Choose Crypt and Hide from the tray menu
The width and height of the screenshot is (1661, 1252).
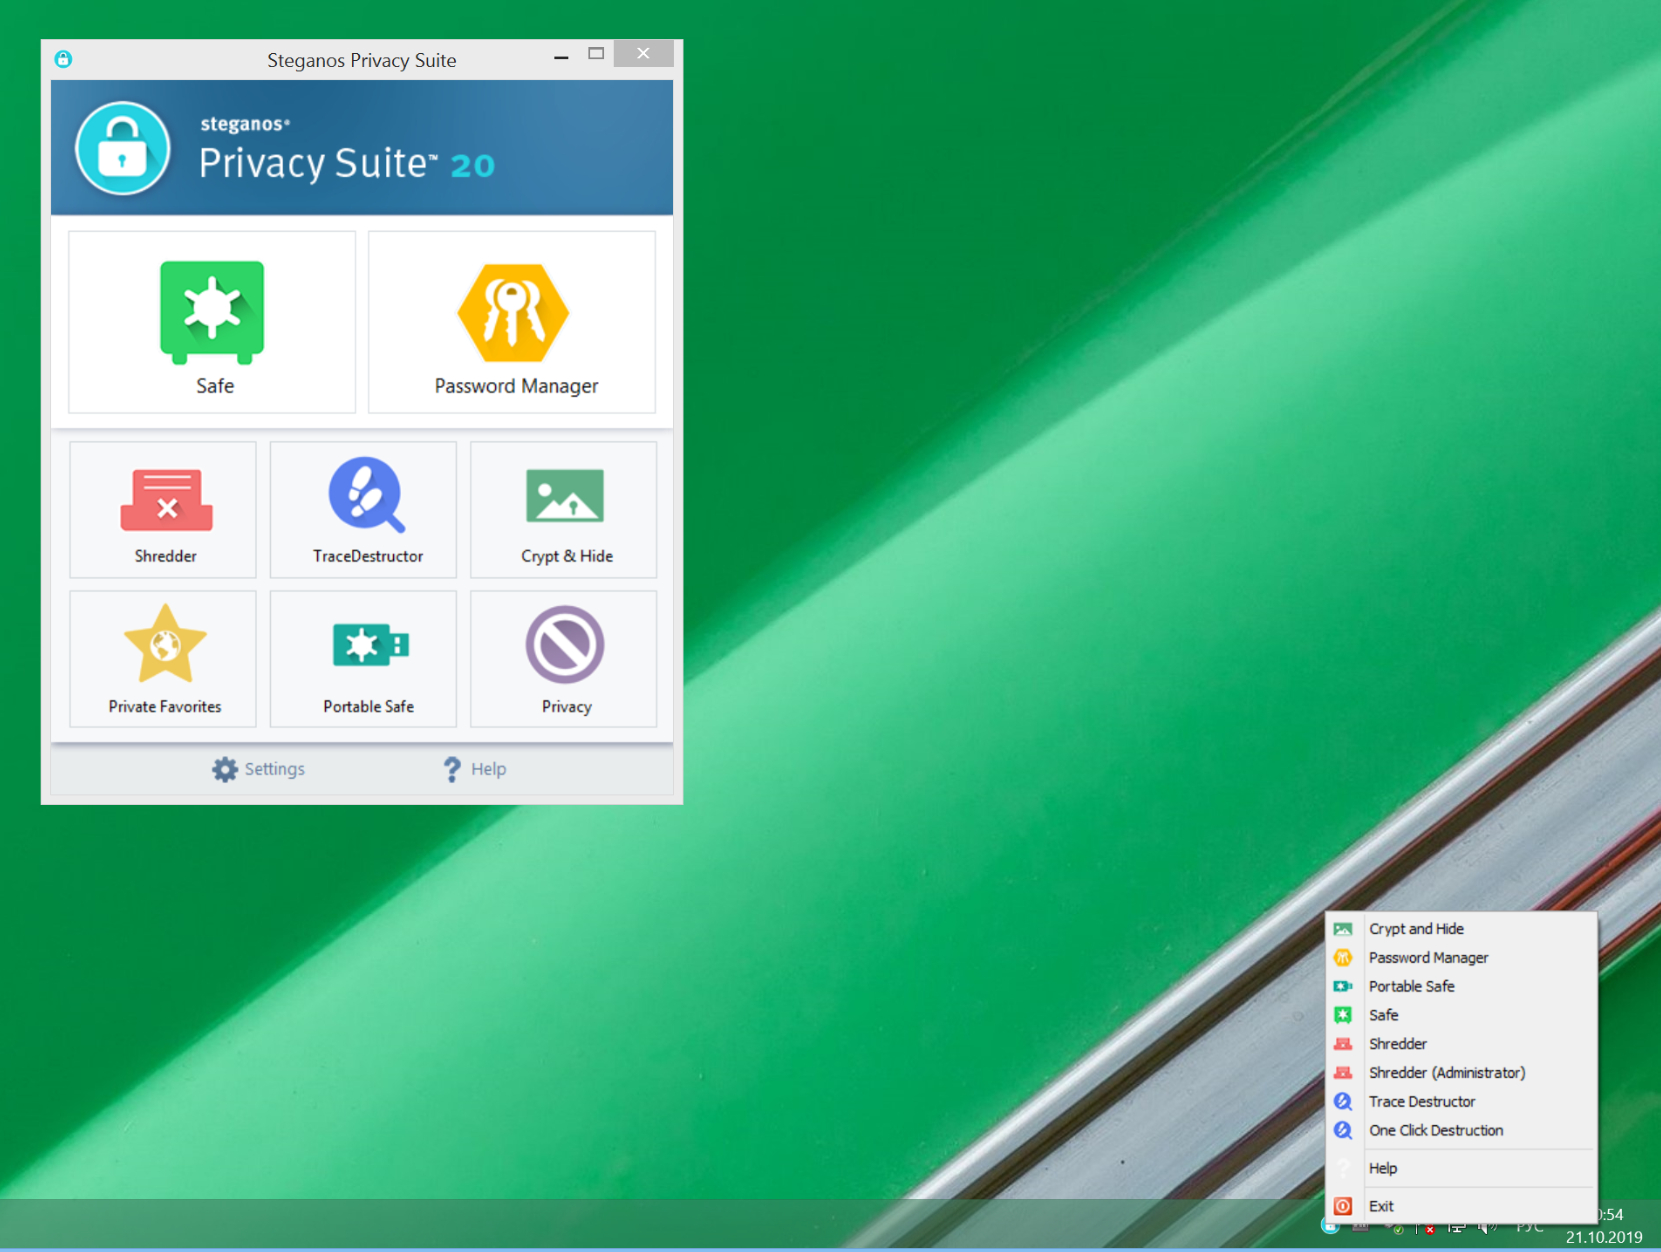click(1461, 929)
